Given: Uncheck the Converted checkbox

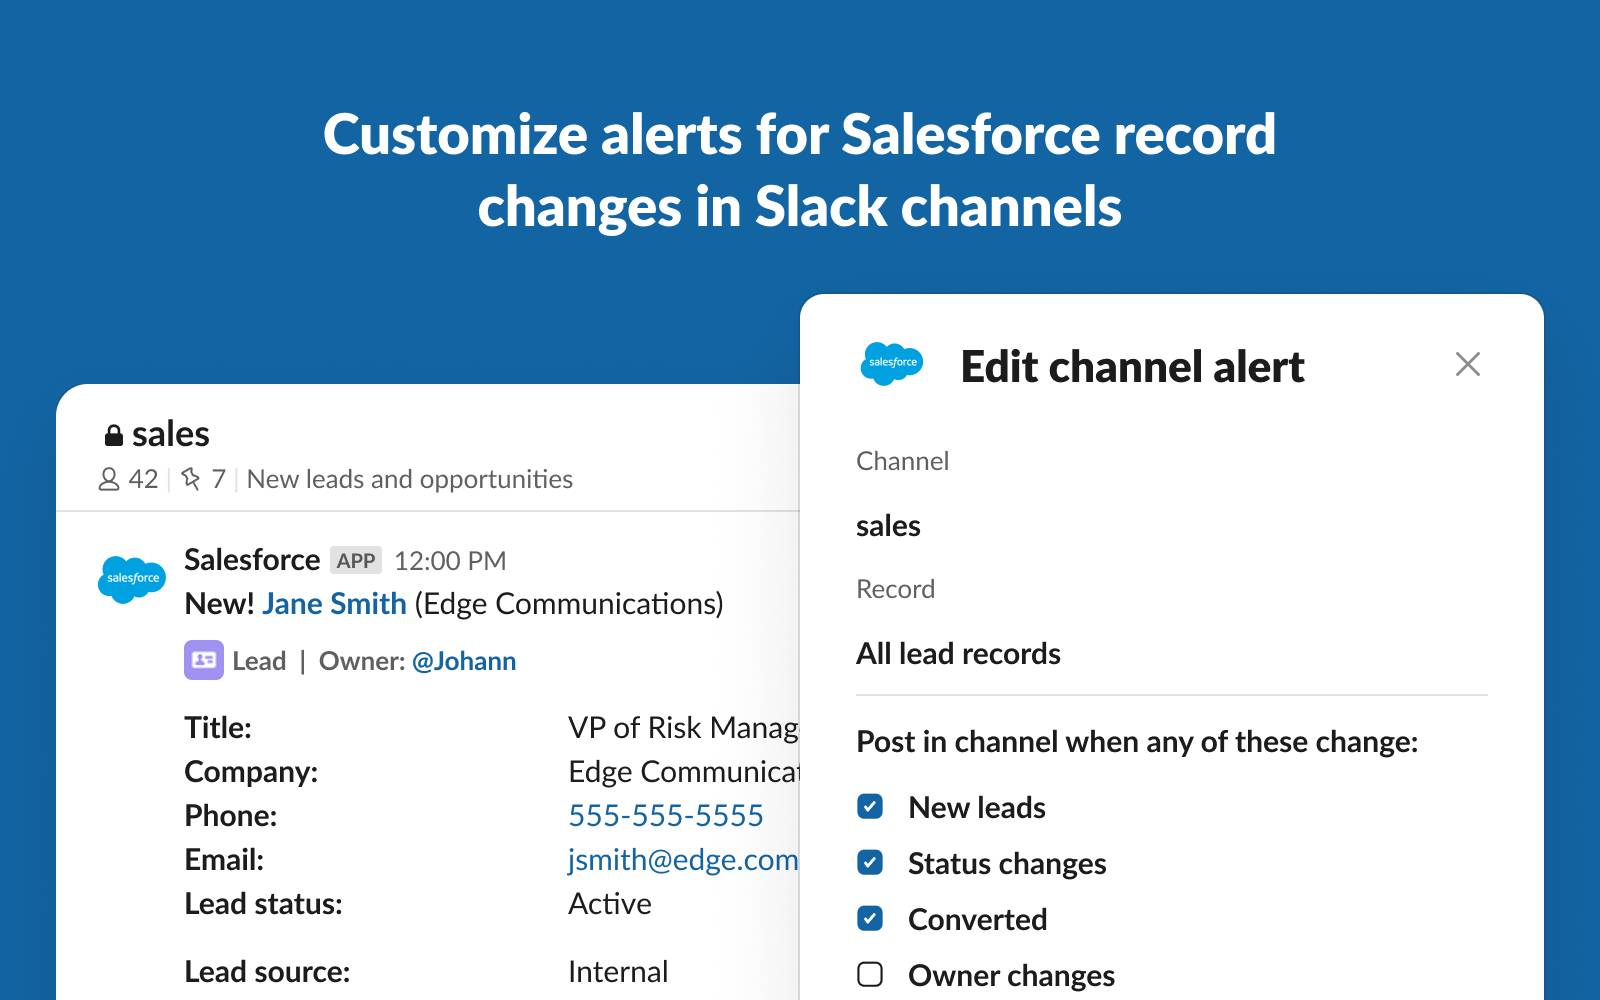Looking at the screenshot, I should (870, 918).
